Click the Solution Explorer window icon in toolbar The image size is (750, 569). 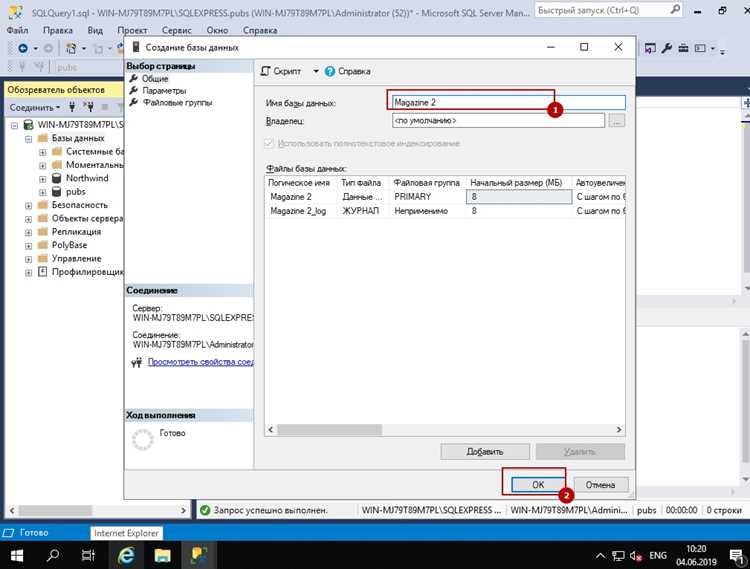pyautogui.click(x=650, y=48)
